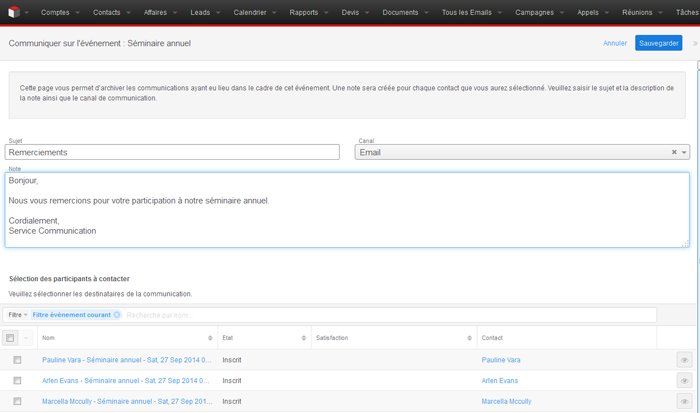The height and width of the screenshot is (413, 700).
Task: Expand the side panel with the double-chevron
Action: click(694, 44)
